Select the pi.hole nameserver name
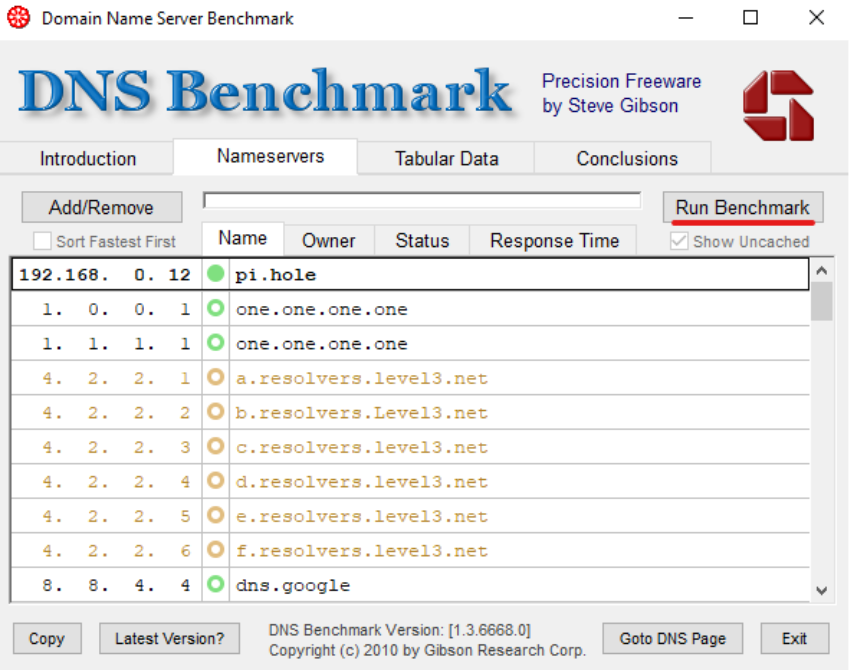 click(276, 275)
